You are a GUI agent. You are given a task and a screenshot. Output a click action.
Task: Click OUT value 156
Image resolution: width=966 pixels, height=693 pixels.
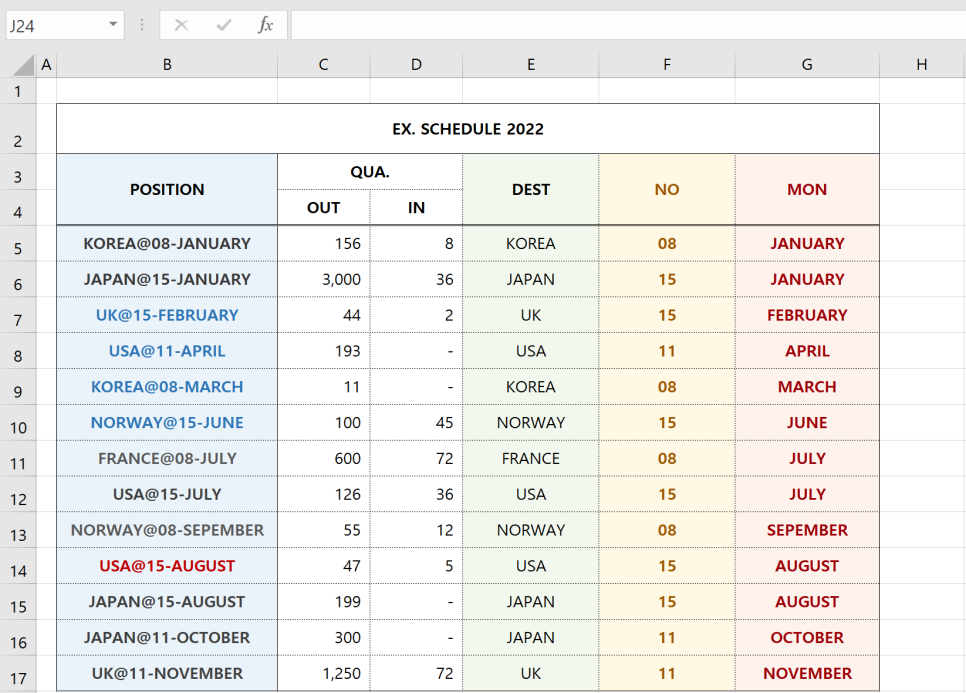tap(323, 243)
